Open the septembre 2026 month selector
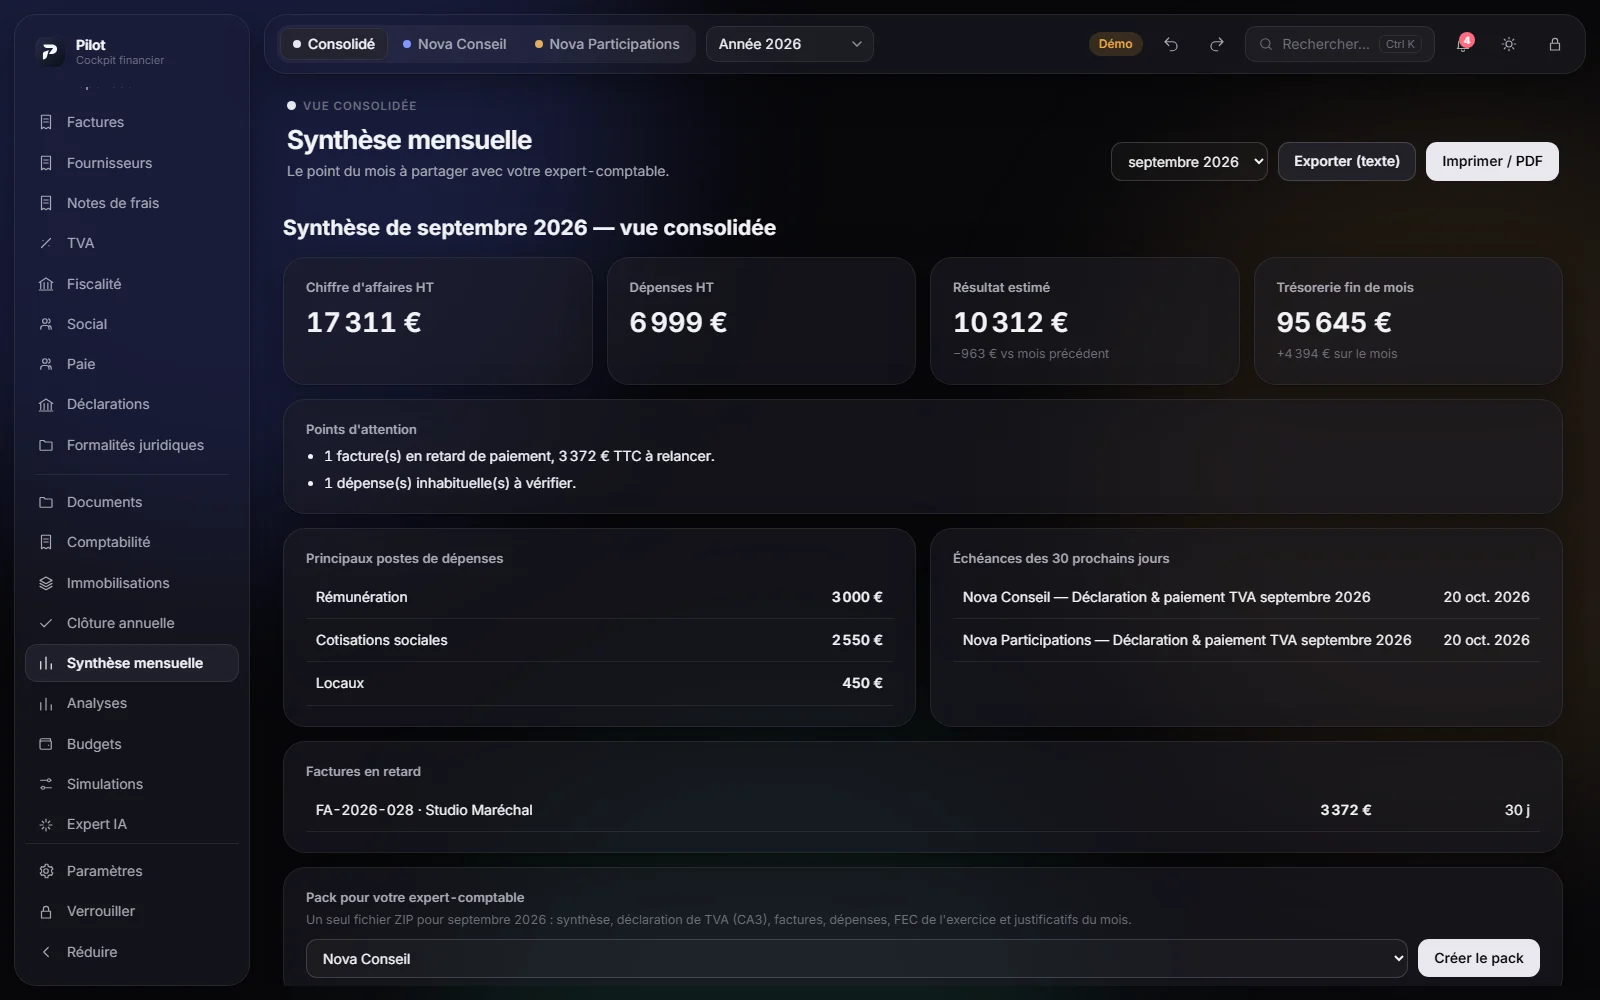This screenshot has height=1000, width=1600. pos(1189,162)
